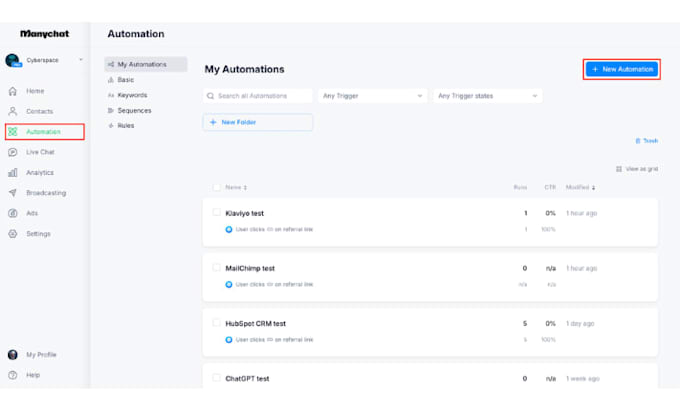
Task: Open the ChatGPT test automation
Action: [247, 378]
